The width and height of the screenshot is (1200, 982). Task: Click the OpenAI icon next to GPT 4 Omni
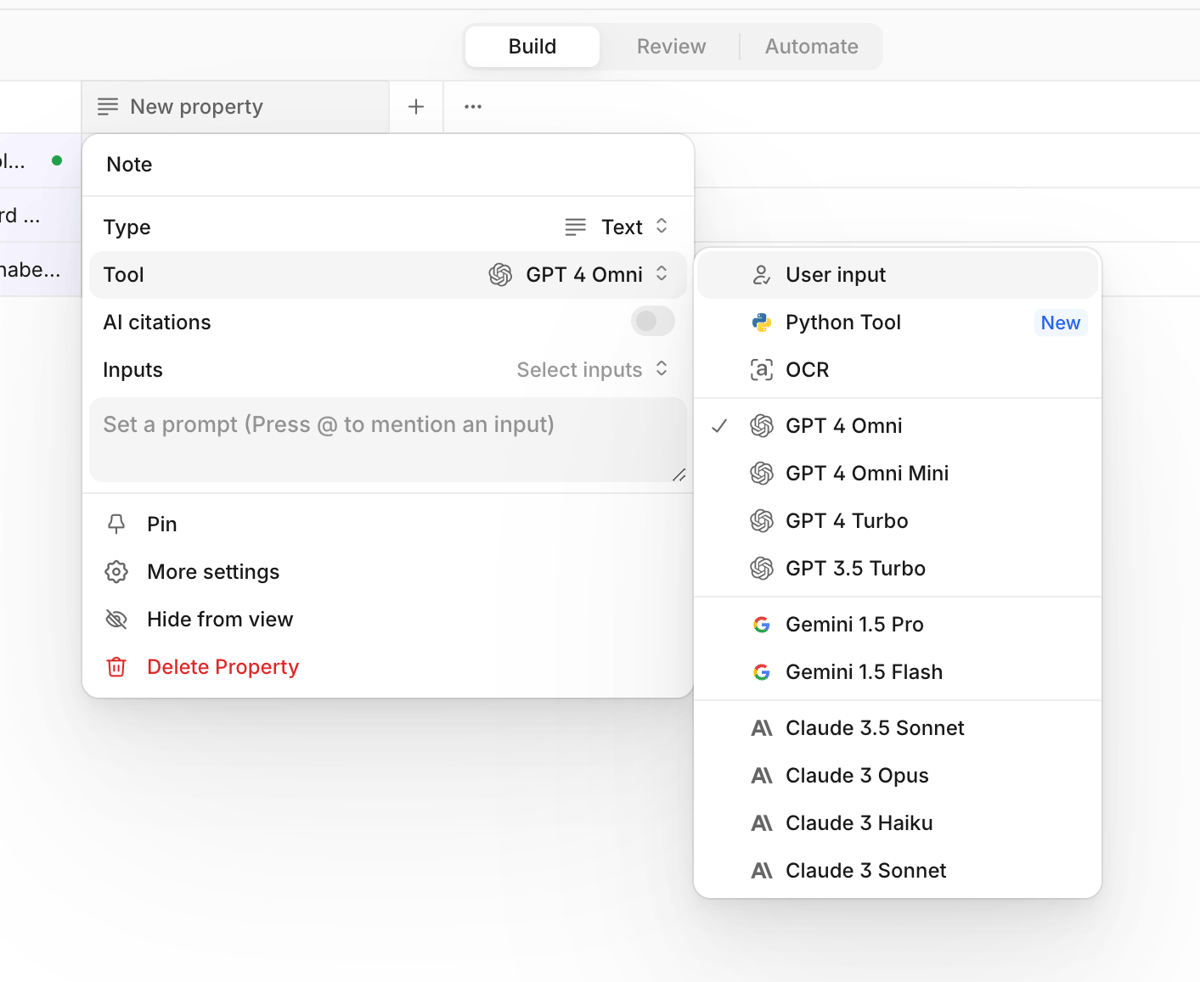[761, 426]
